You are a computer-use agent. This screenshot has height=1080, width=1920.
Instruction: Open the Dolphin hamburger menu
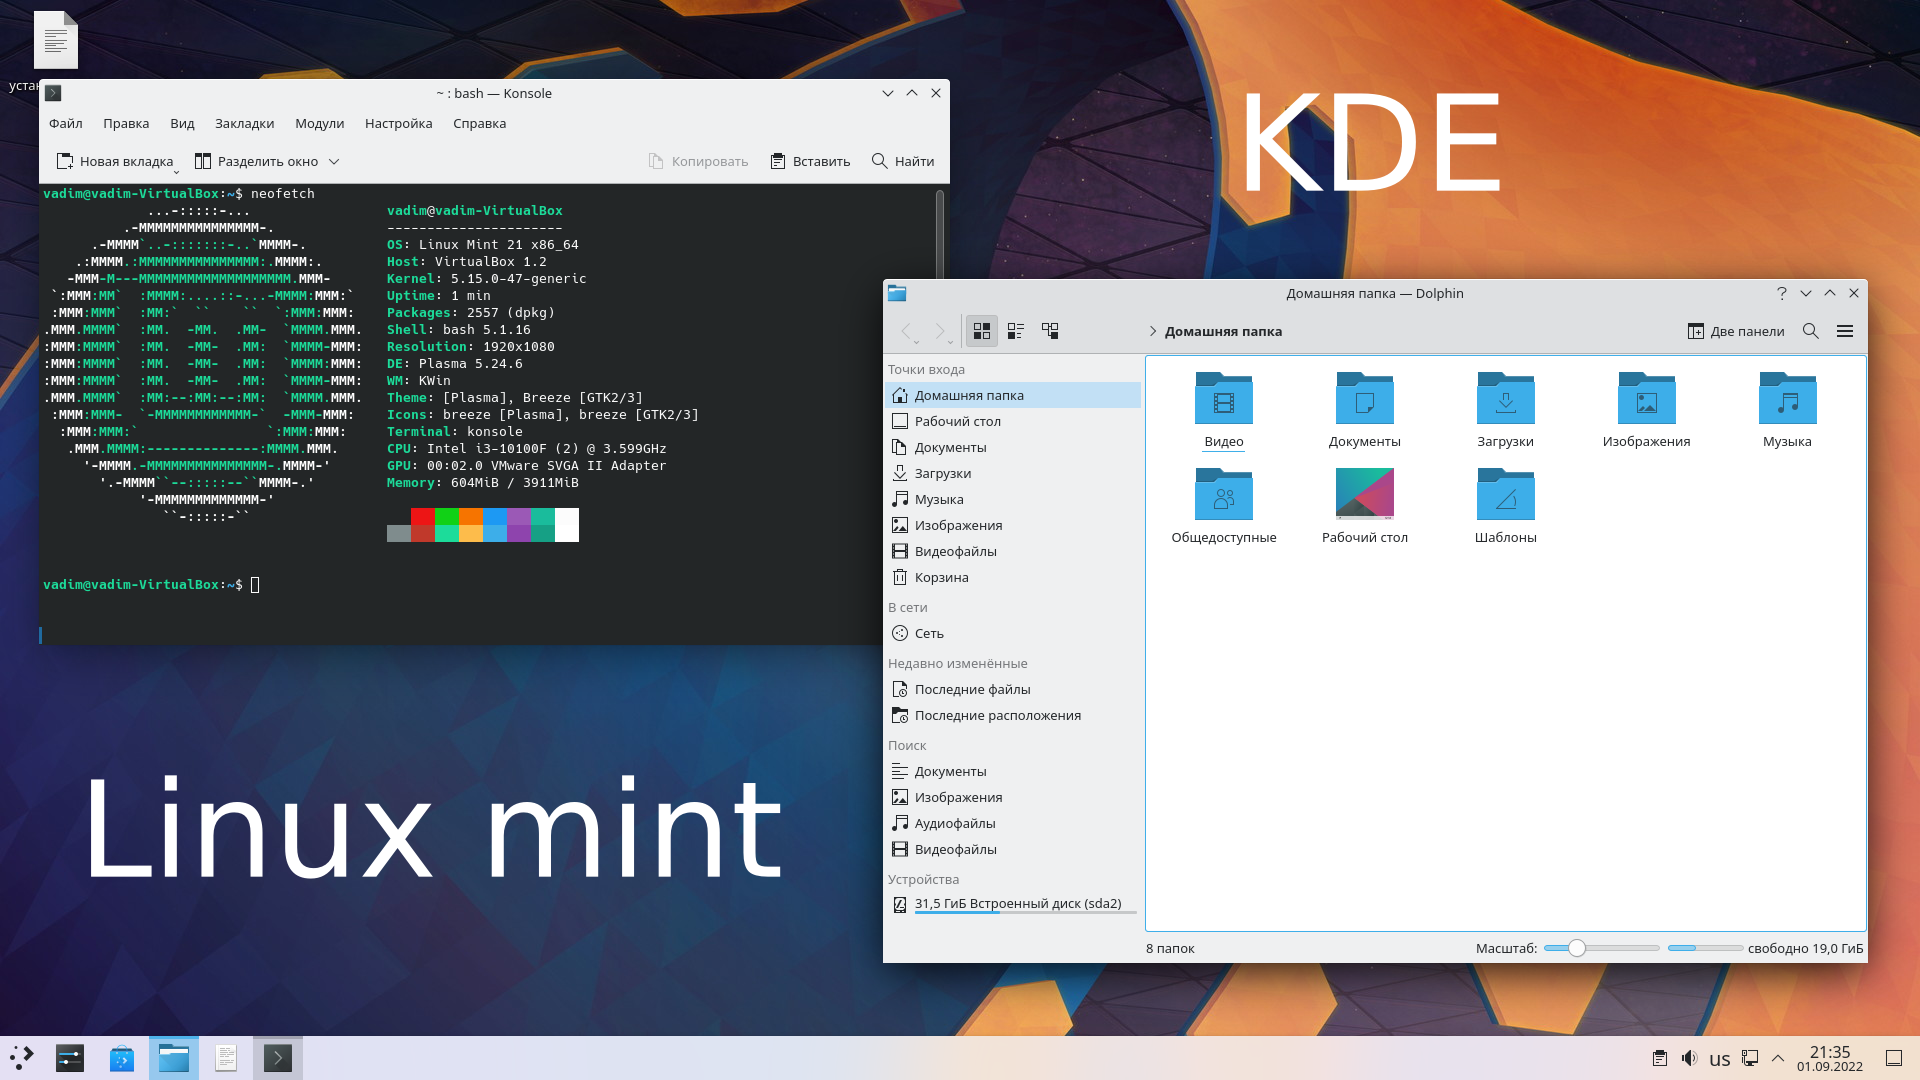click(x=1846, y=331)
